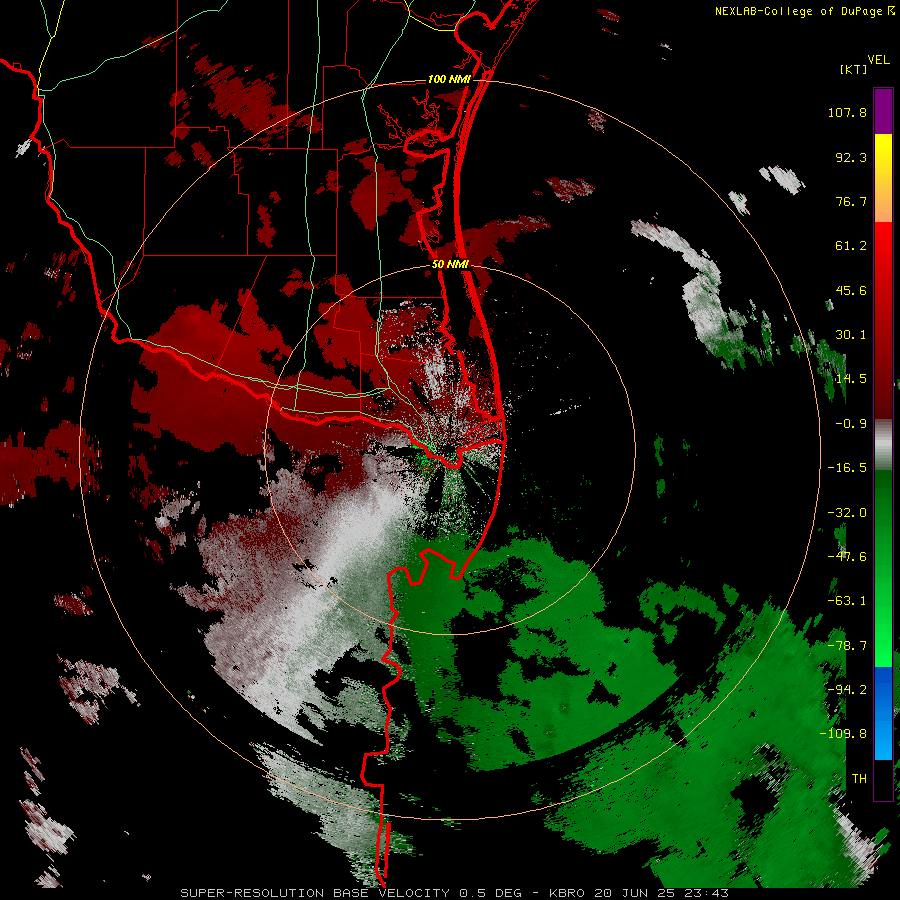Click the [KT] units label
Viewport: 900px width, 900px height.
tap(853, 69)
